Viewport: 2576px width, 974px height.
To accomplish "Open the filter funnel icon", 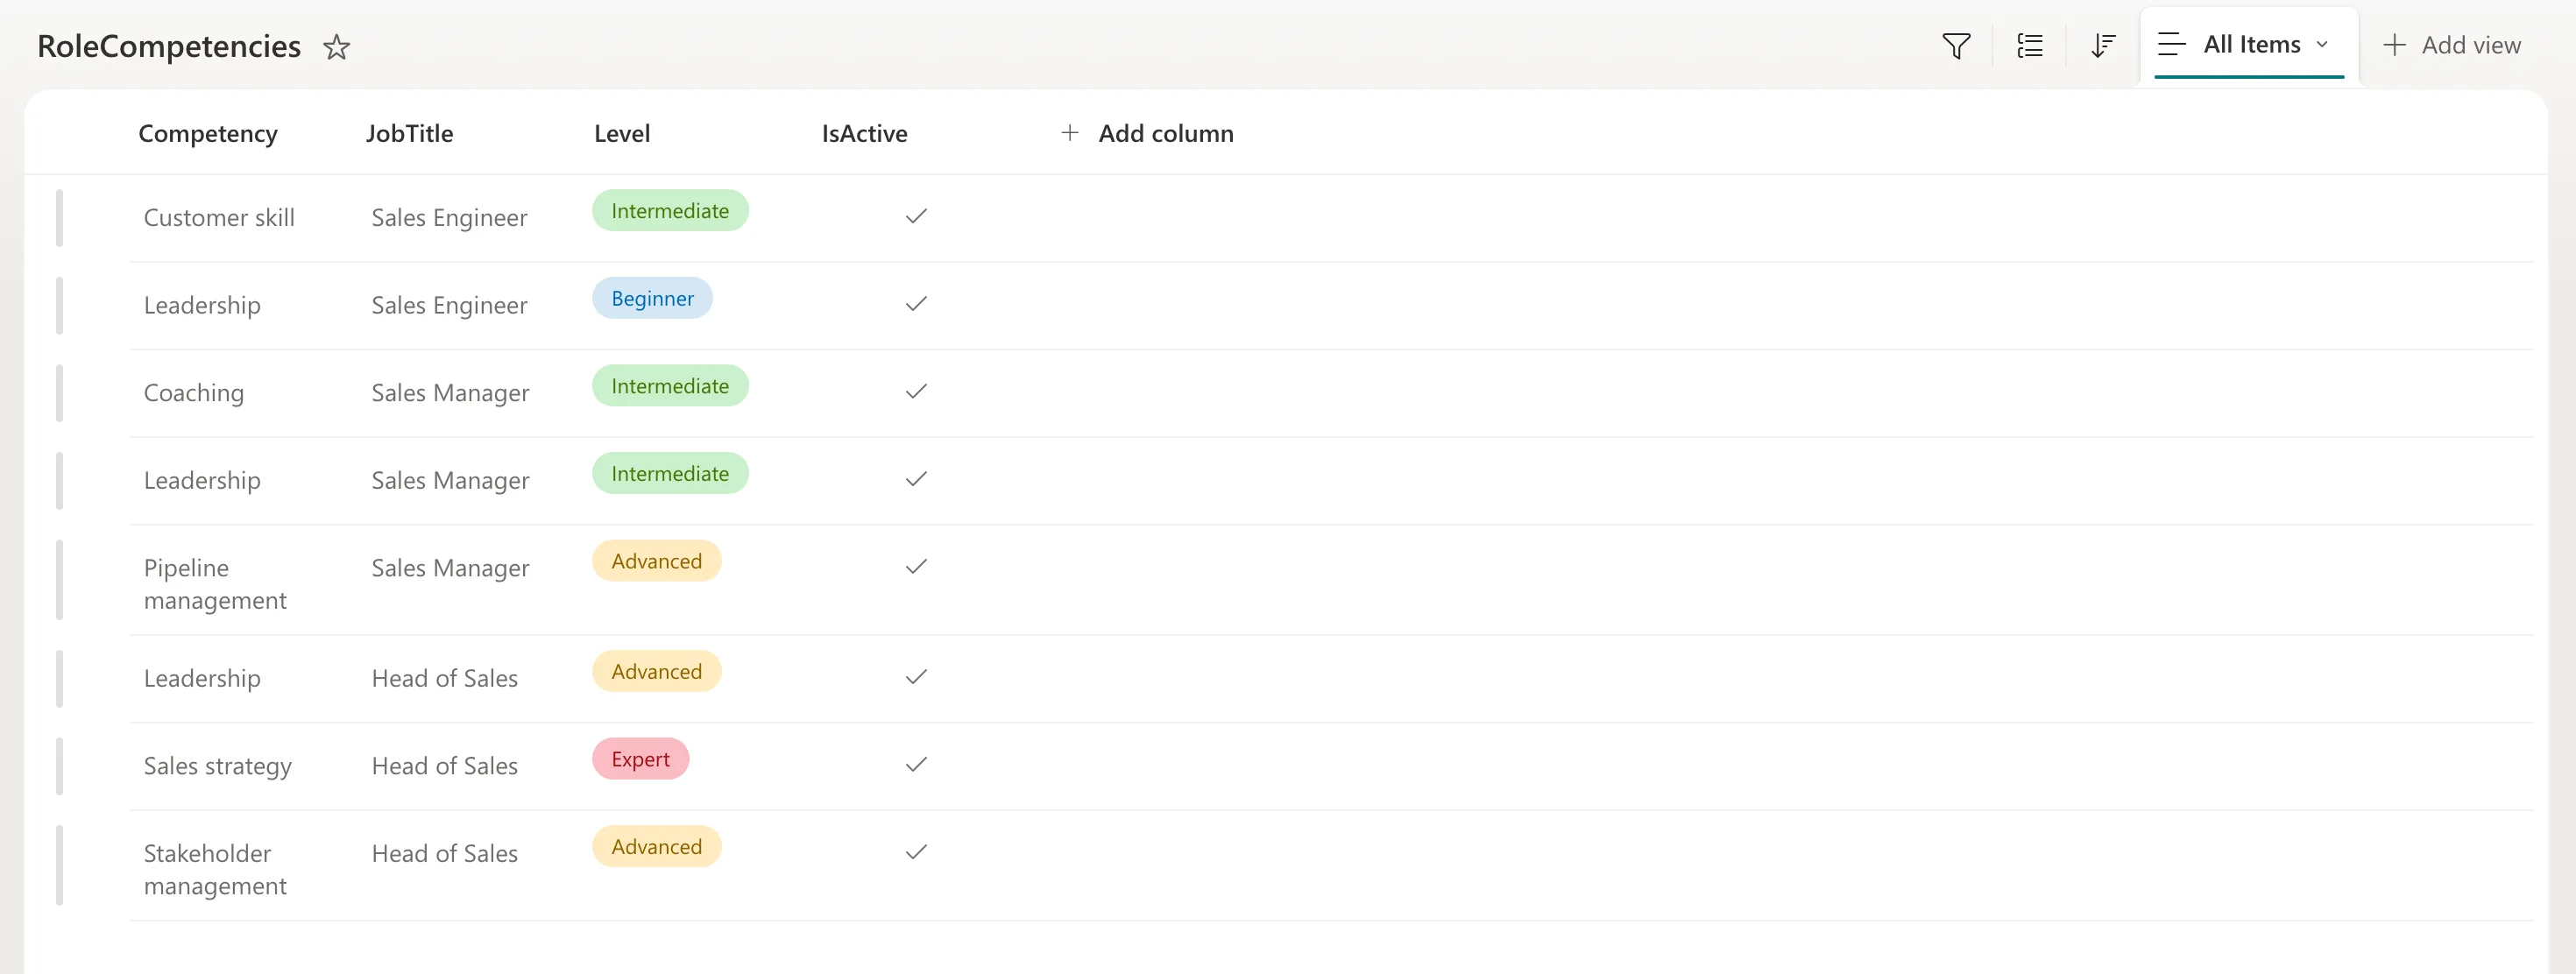I will pos(1956,45).
